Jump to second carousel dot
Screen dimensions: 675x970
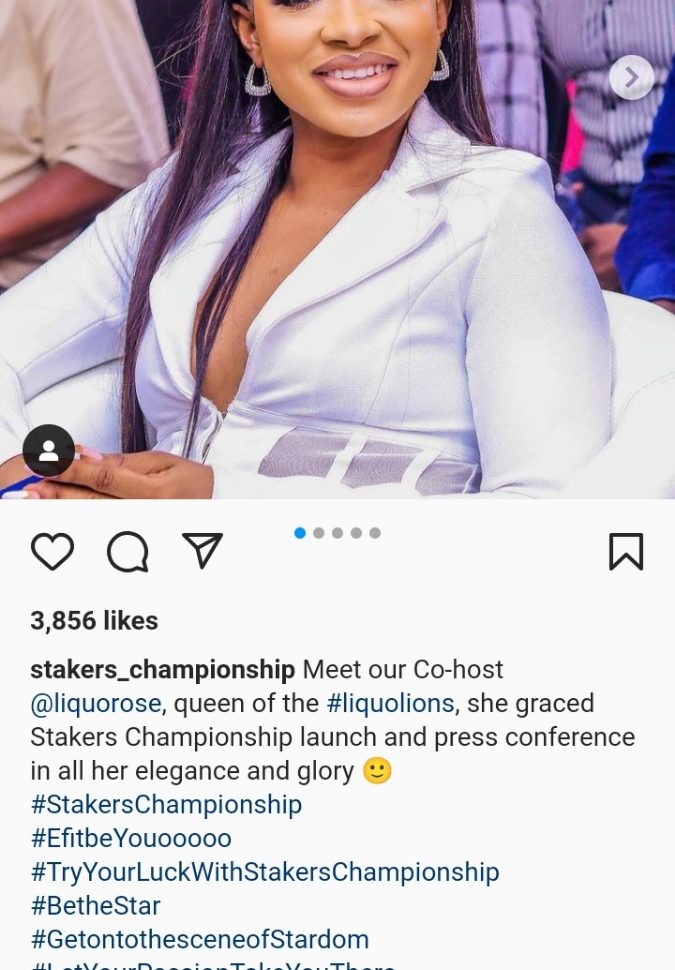tap(319, 533)
